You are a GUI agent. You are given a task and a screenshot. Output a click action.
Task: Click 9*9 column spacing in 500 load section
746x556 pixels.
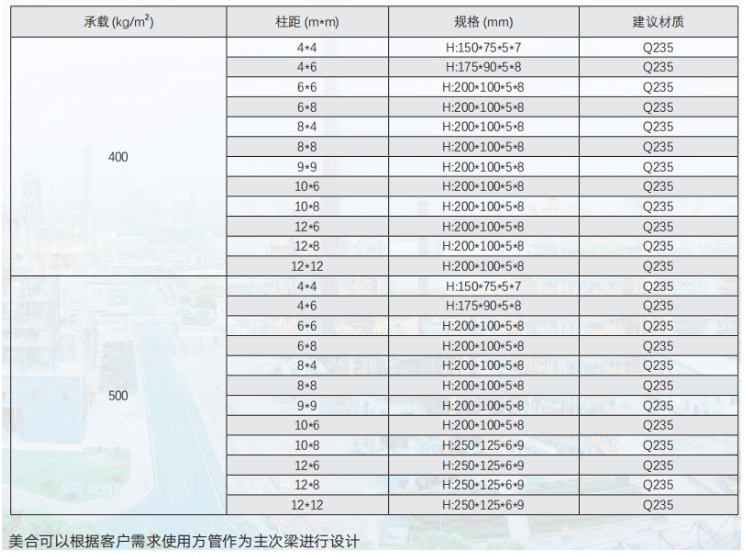point(307,406)
